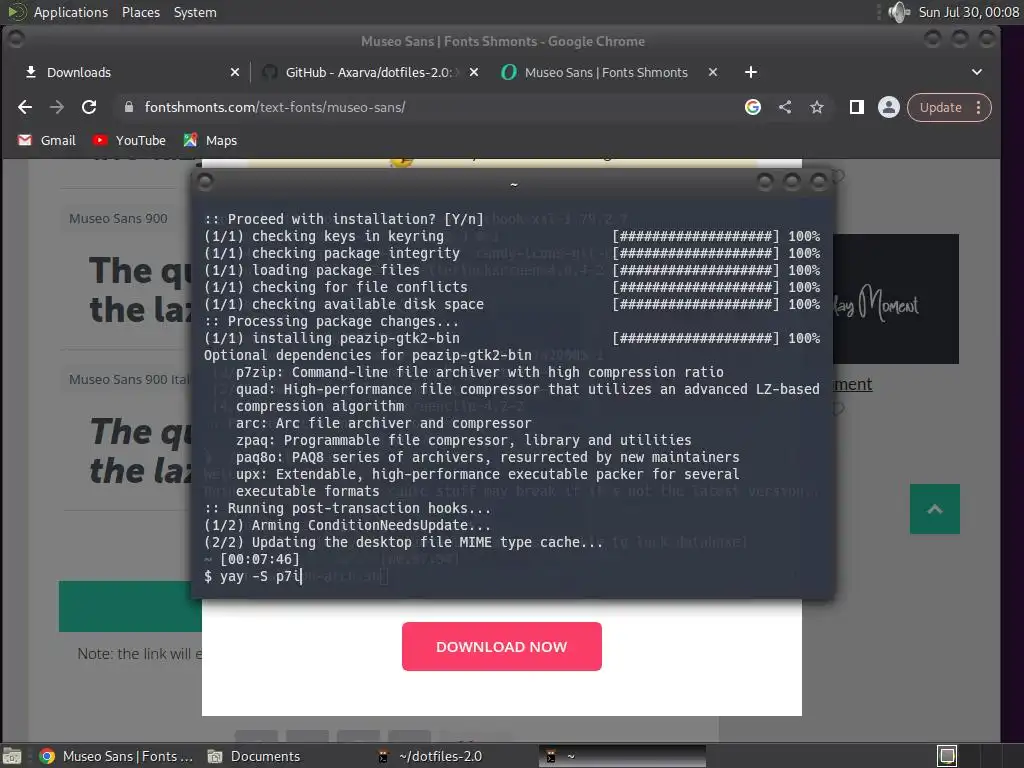Viewport: 1024px width, 768px height.
Task: Click the volume speaker icon in panel
Action: [899, 12]
